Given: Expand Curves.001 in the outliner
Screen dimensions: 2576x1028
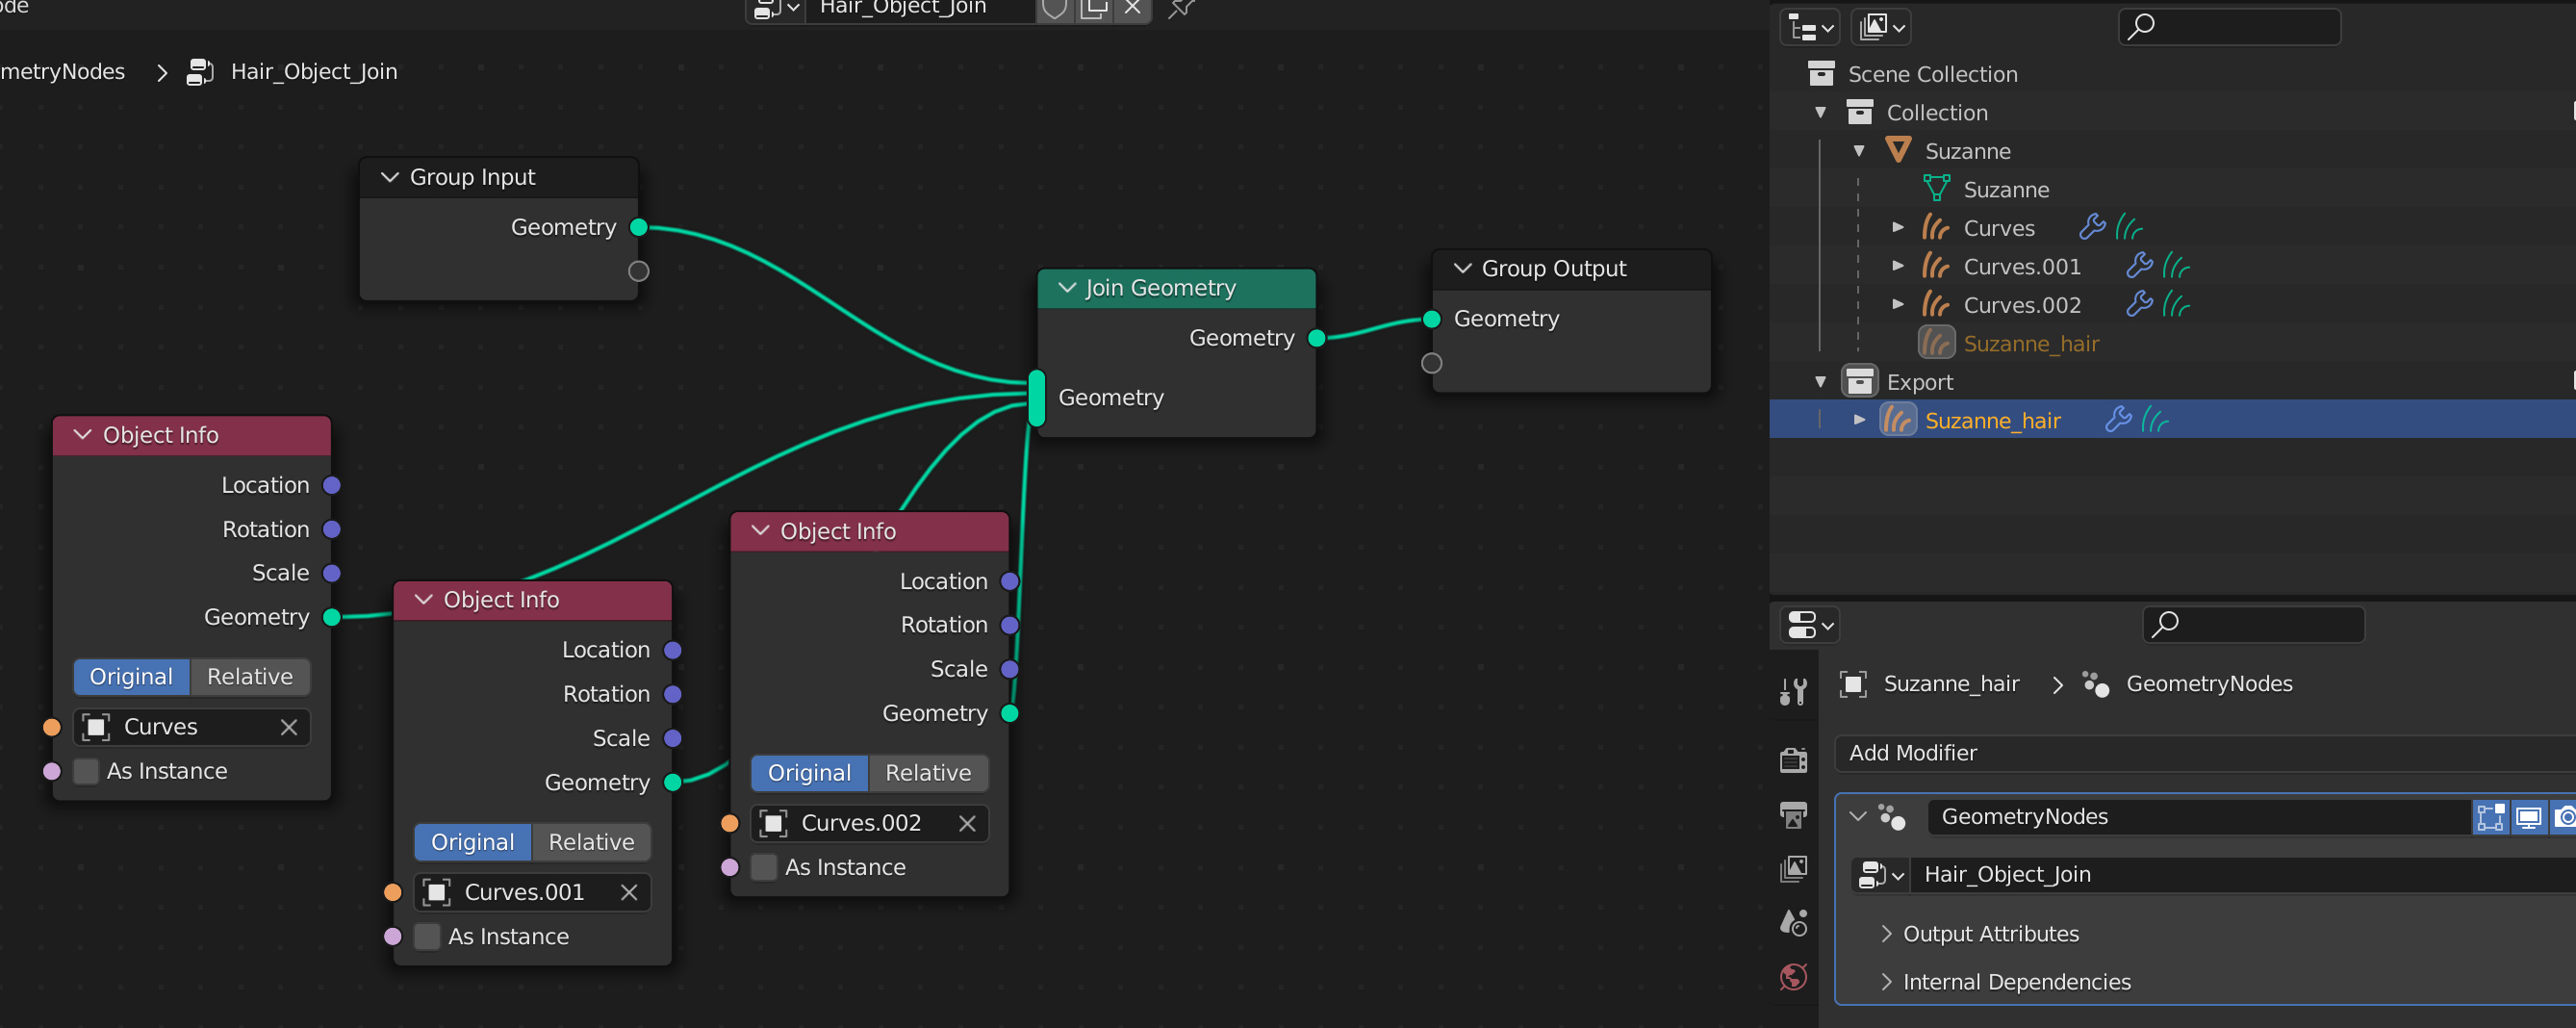Looking at the screenshot, I should (1898, 266).
